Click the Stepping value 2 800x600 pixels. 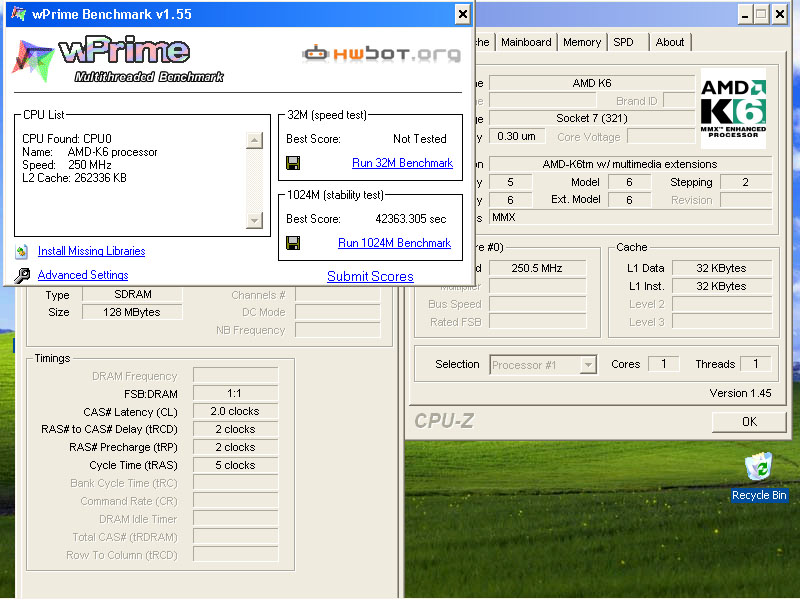coord(745,182)
